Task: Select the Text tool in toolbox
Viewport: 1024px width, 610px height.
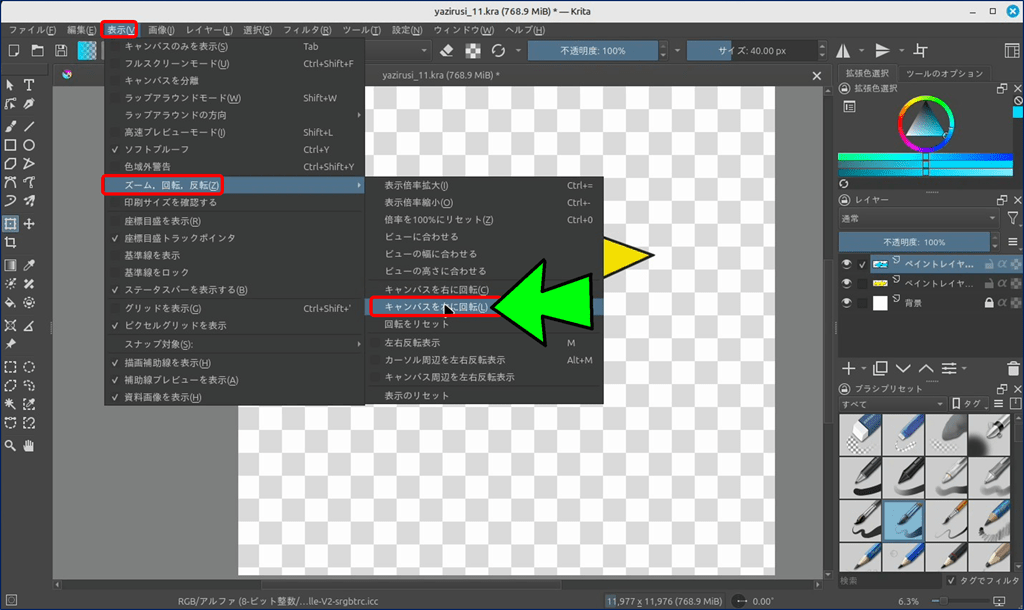Action: (x=29, y=86)
